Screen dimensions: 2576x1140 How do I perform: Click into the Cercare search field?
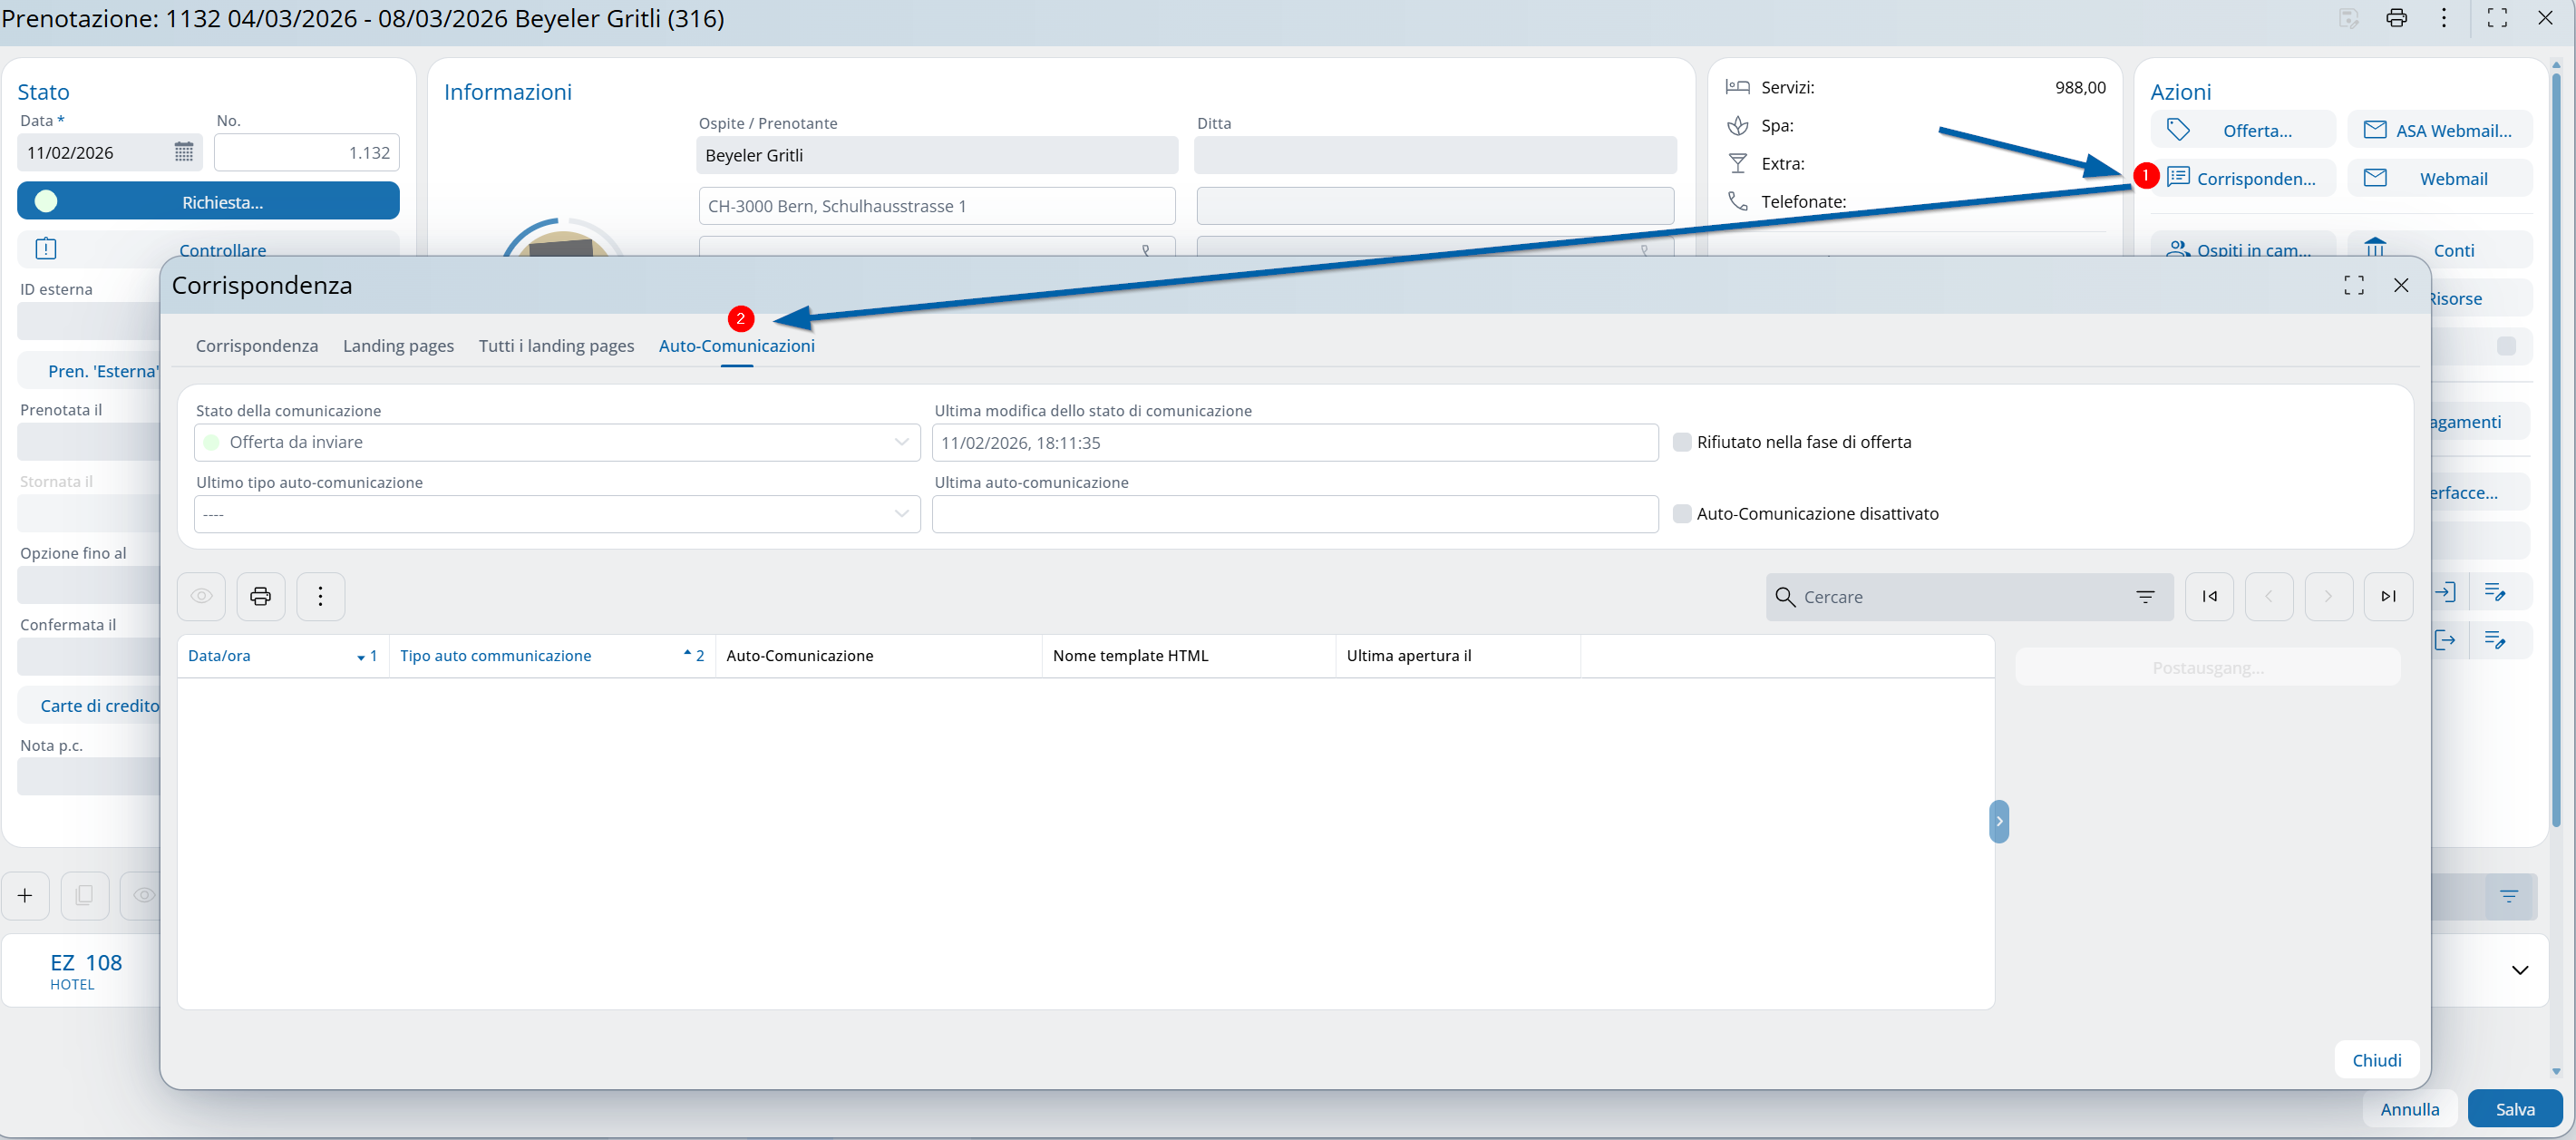pos(1950,596)
